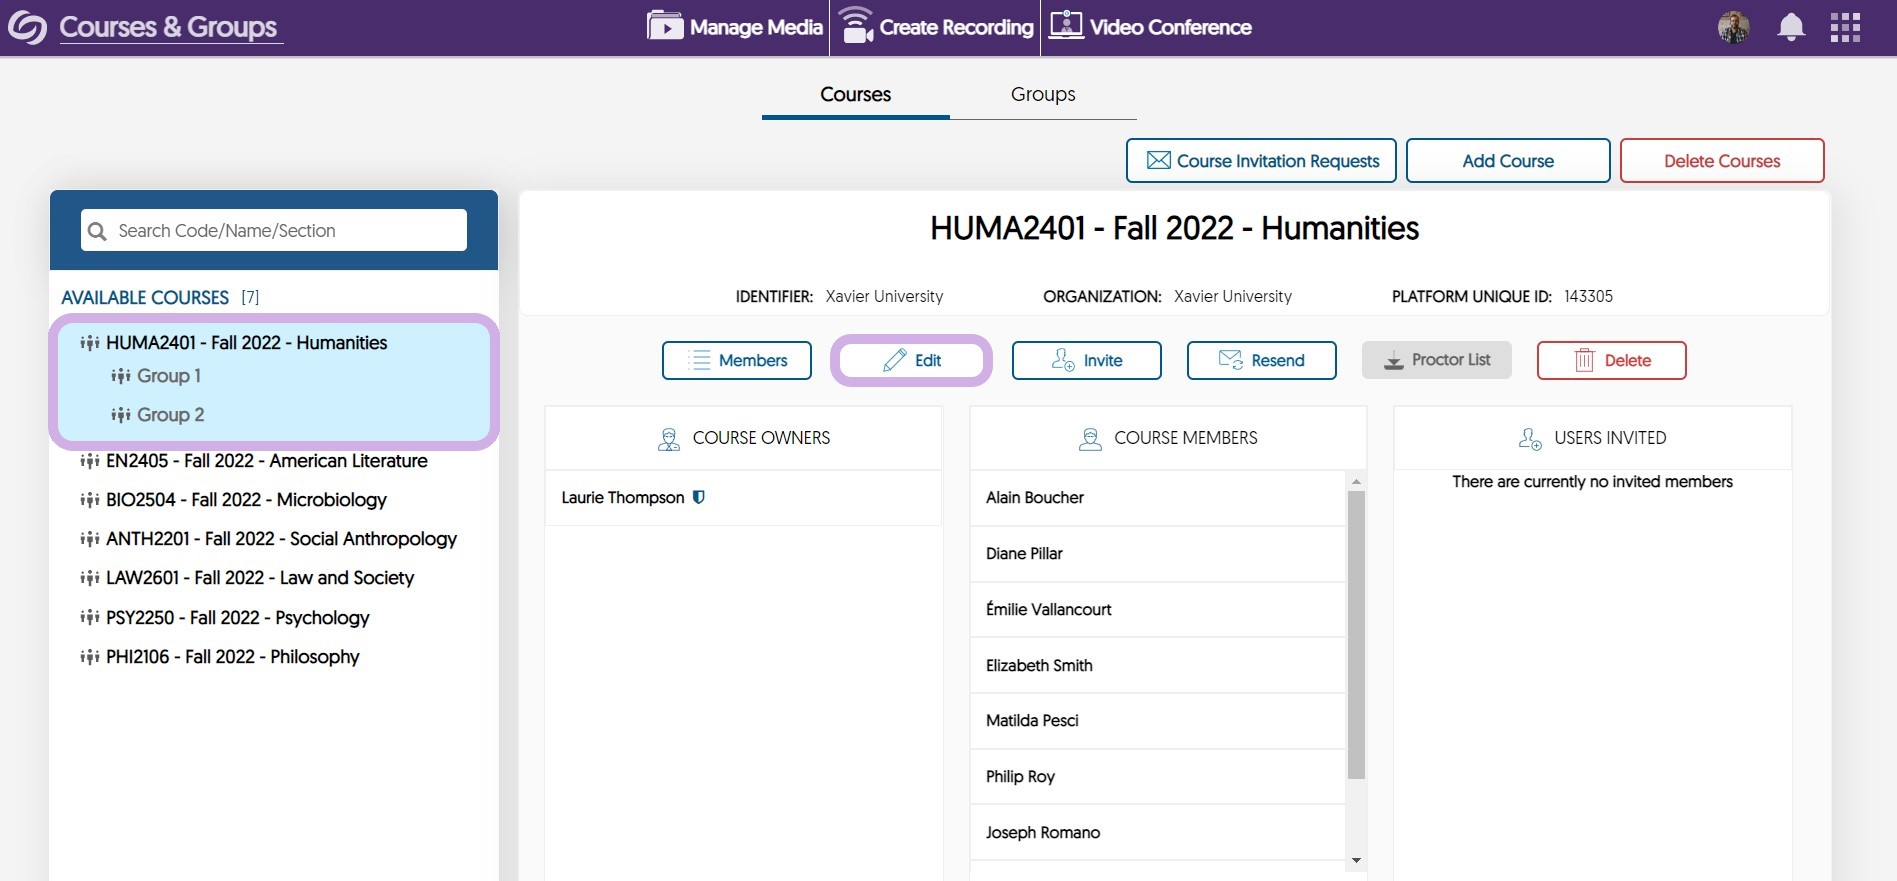
Task: Select the Courses tab
Action: tap(855, 94)
